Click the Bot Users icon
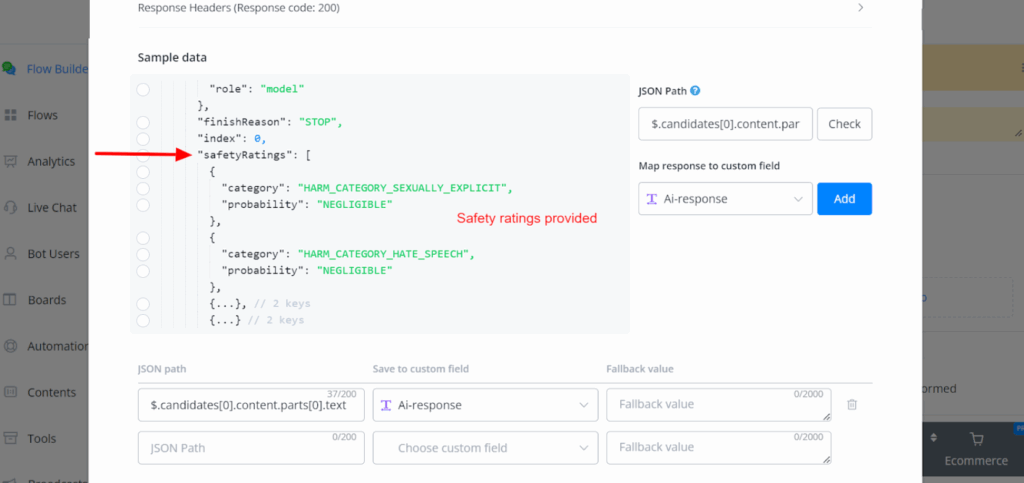 [x=10, y=254]
